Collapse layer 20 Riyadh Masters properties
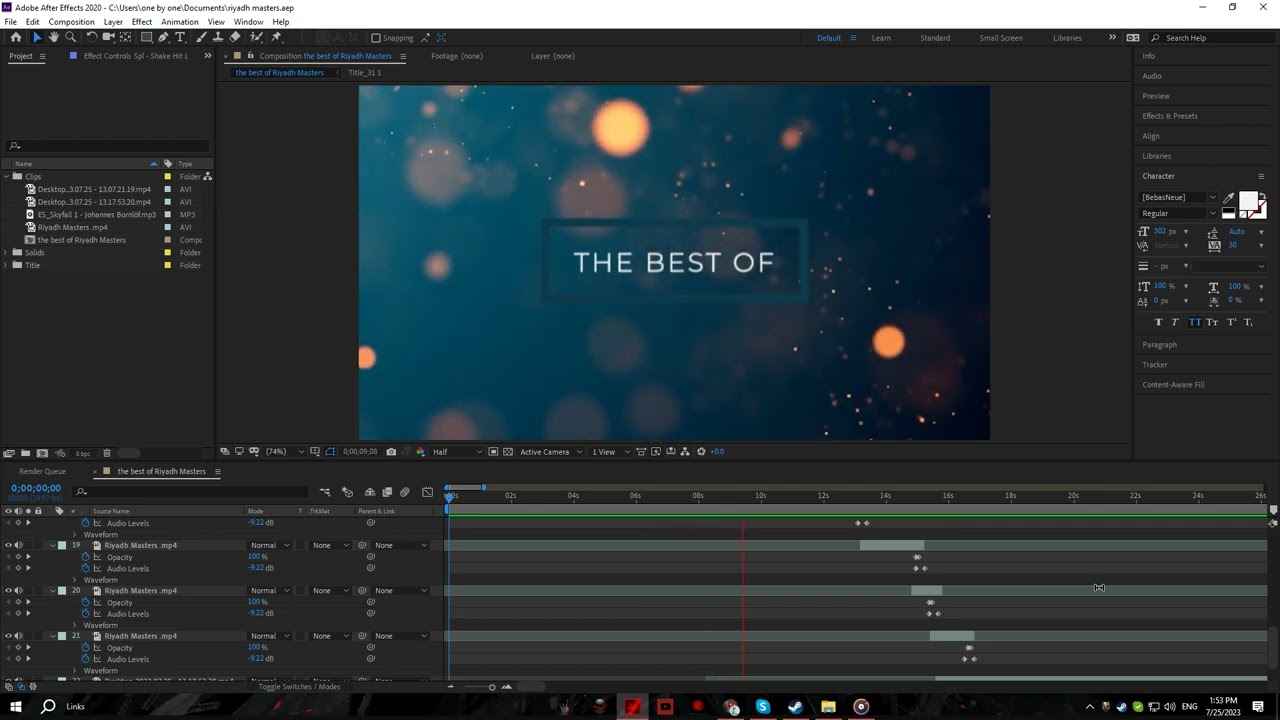 pyautogui.click(x=53, y=591)
